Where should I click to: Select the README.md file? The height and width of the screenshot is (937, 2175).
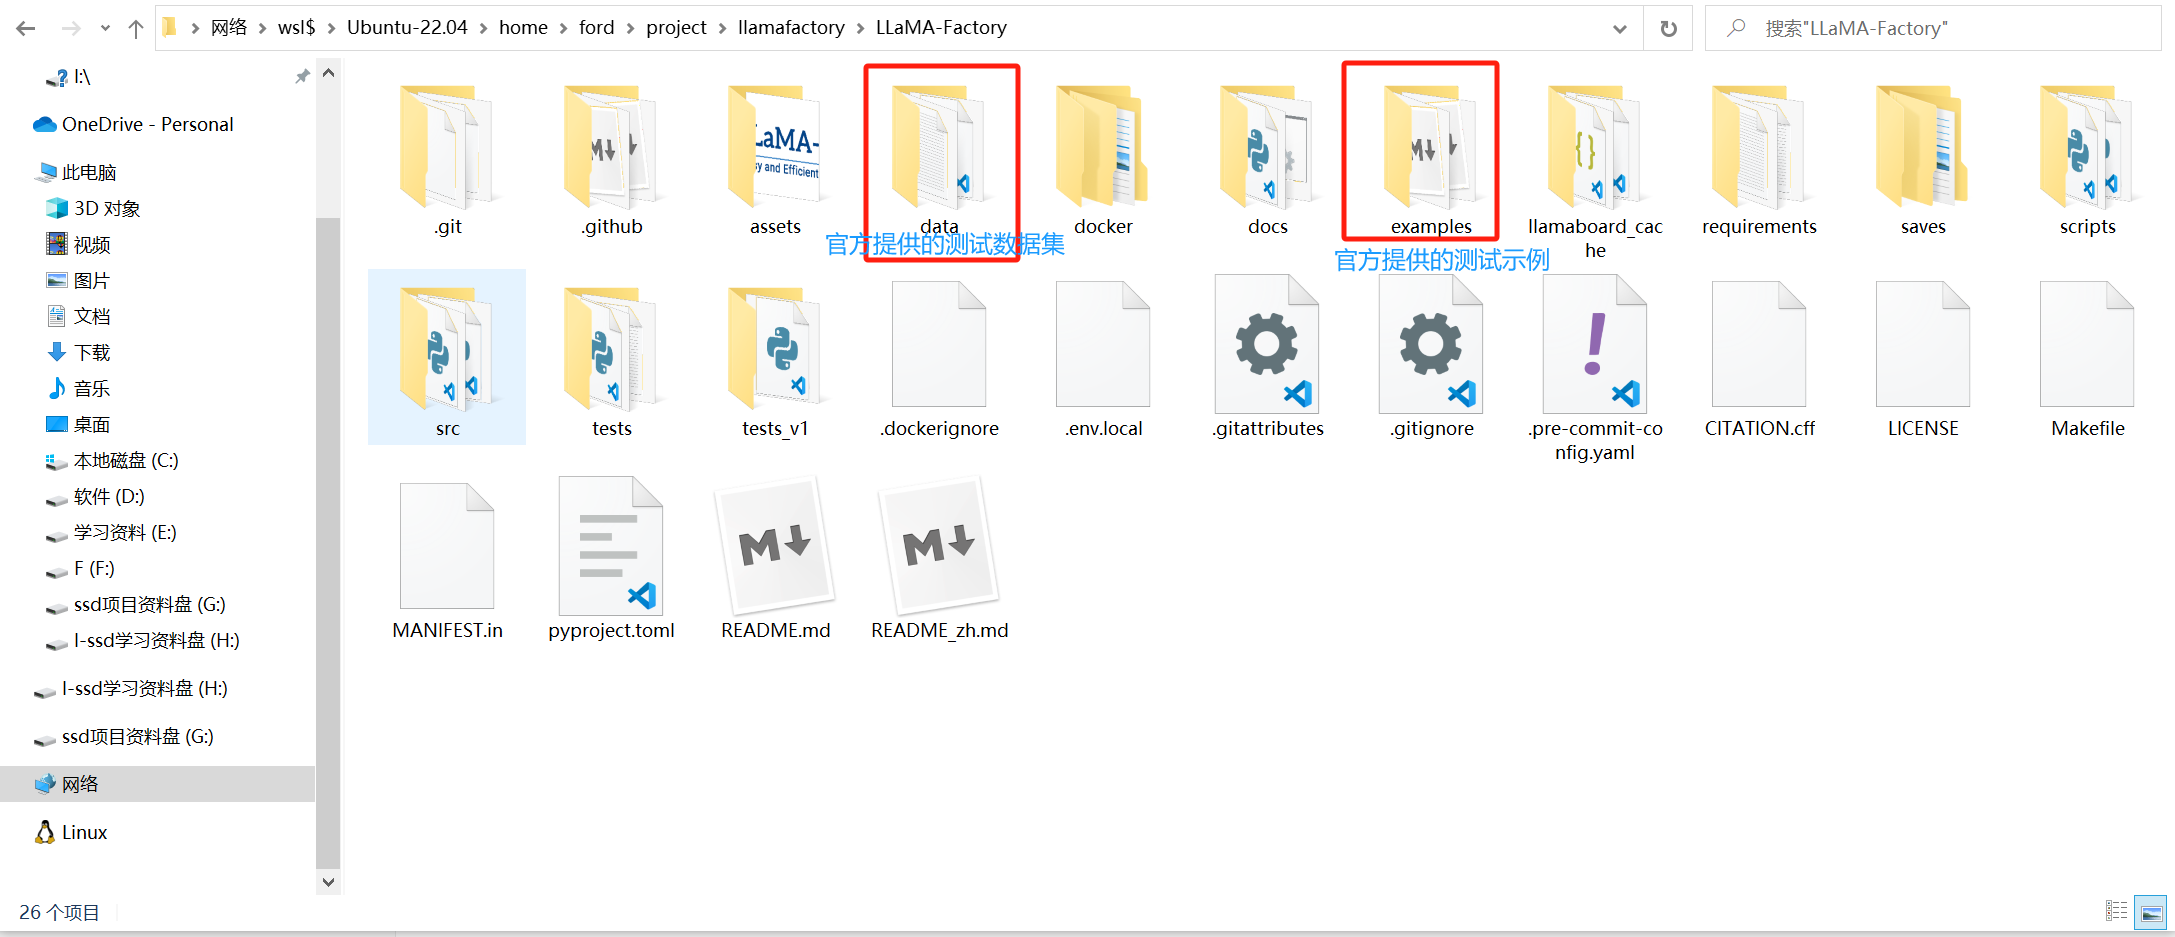click(x=775, y=560)
